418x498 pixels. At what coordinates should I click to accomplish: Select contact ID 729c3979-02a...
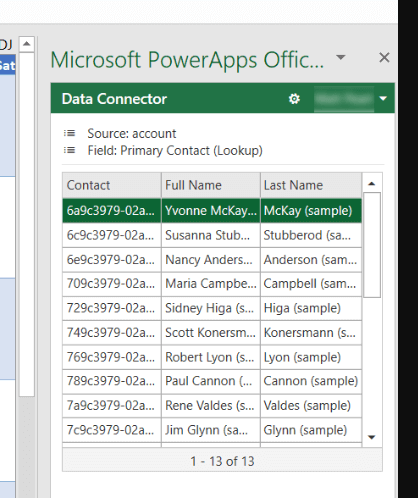click(x=112, y=308)
